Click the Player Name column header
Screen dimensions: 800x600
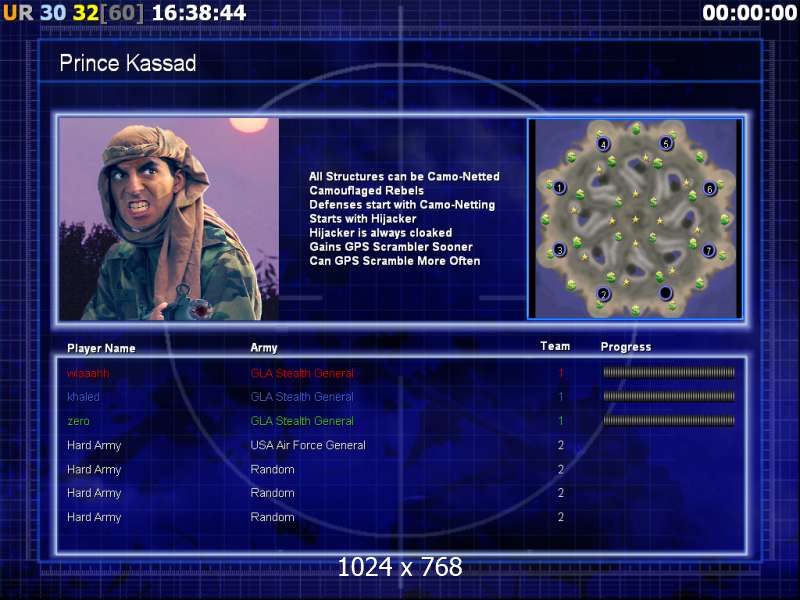pos(101,348)
